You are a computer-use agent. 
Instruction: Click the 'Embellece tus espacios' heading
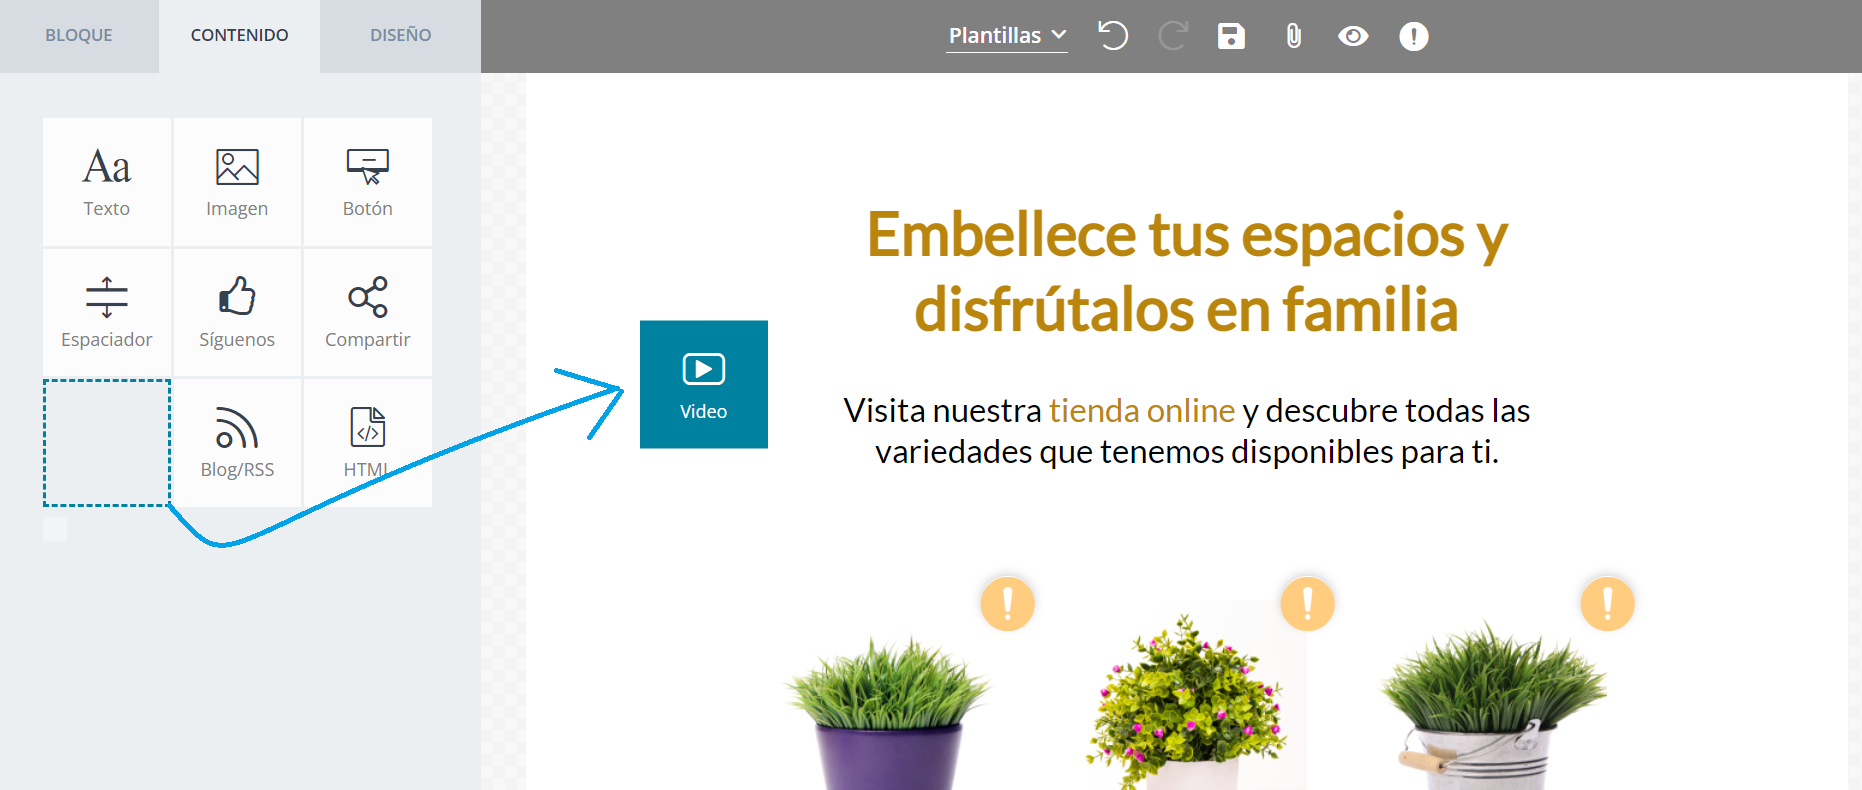[1187, 271]
